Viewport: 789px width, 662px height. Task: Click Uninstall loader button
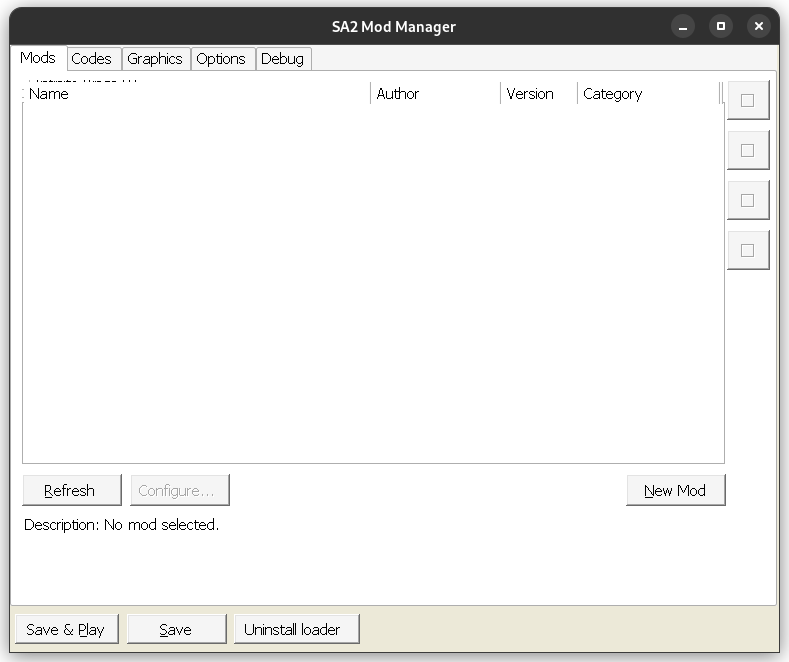point(296,629)
